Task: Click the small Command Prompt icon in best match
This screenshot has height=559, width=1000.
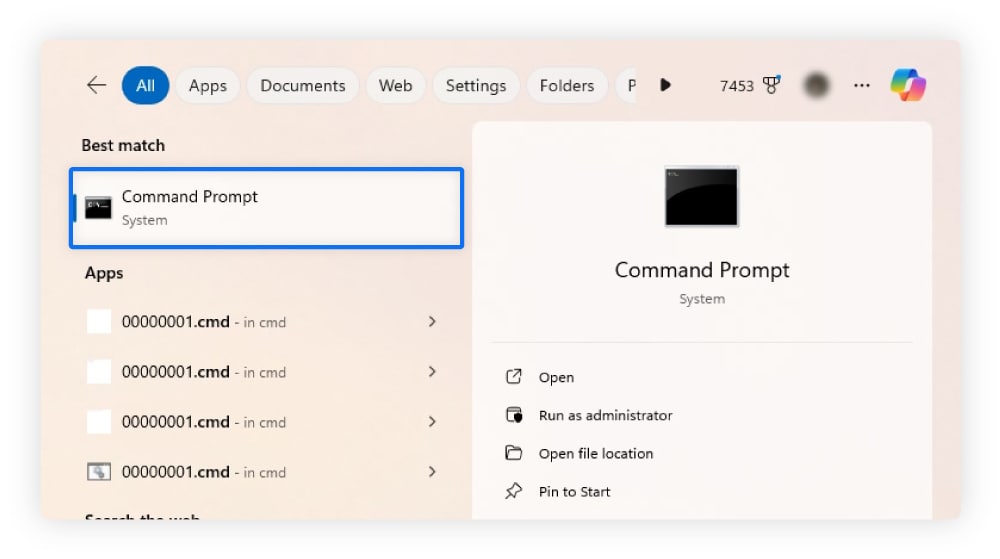Action: click(x=98, y=208)
